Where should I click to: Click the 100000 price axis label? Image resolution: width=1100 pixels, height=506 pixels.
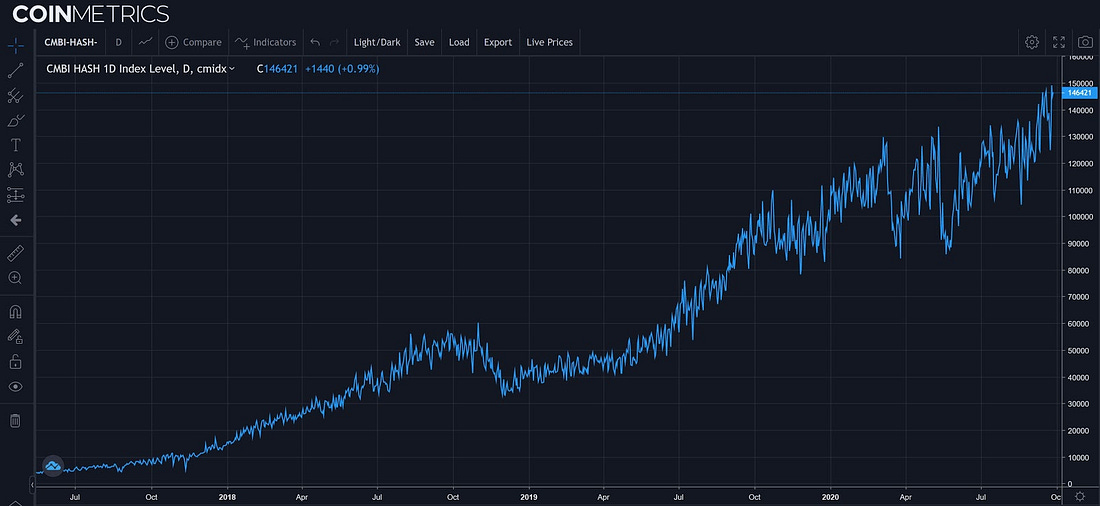pos(1080,217)
